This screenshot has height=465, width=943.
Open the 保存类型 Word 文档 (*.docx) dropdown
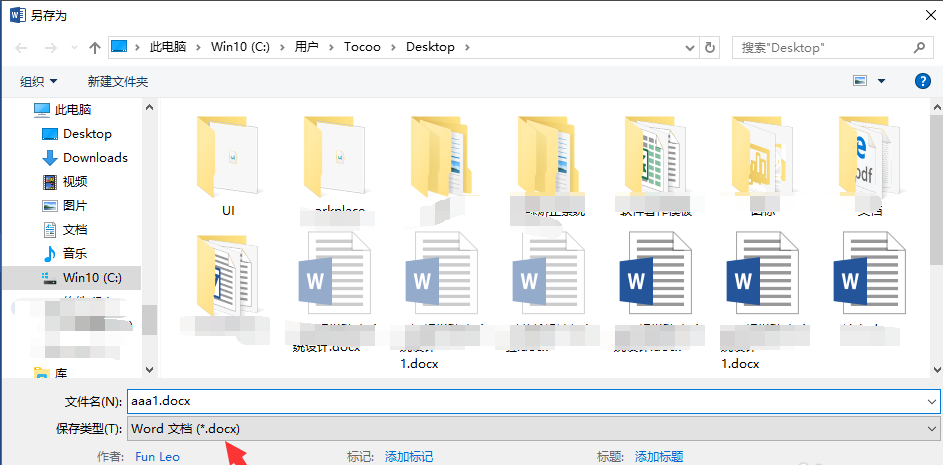pyautogui.click(x=533, y=430)
